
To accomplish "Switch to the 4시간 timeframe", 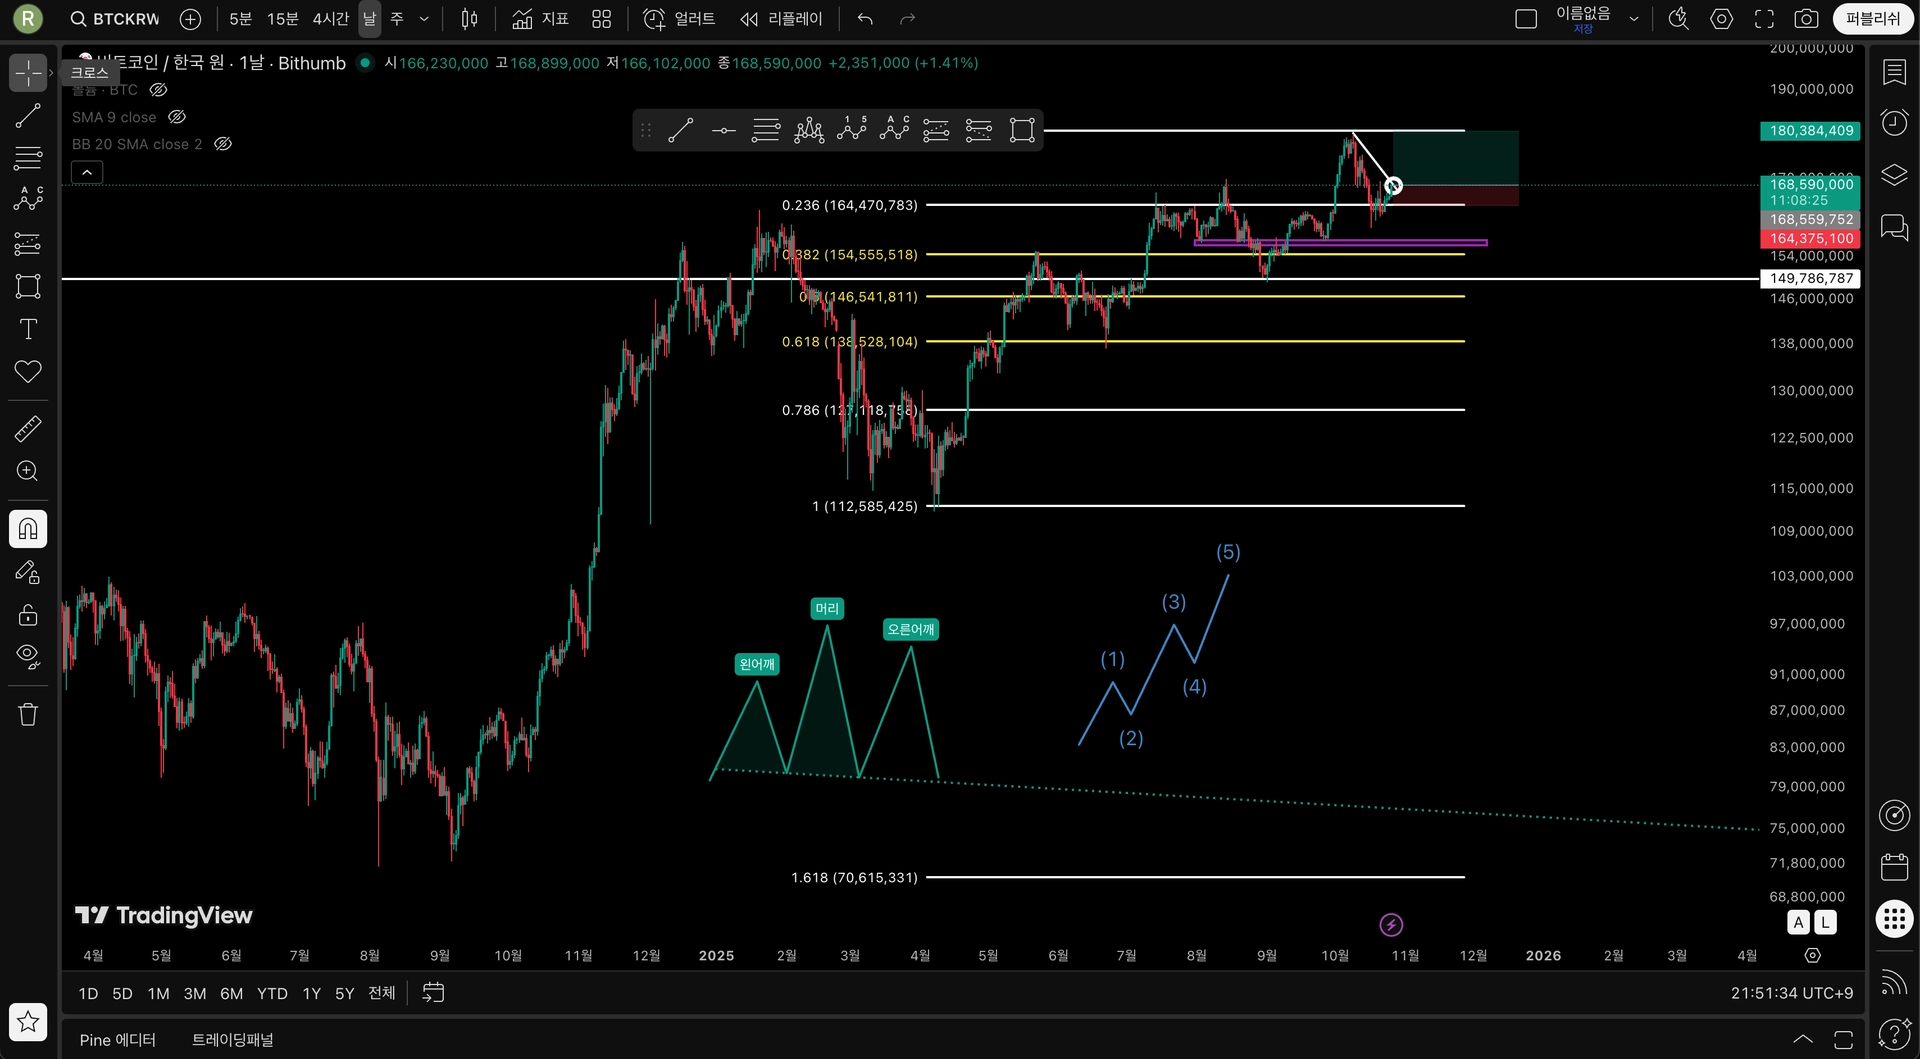I will click(x=330, y=19).
